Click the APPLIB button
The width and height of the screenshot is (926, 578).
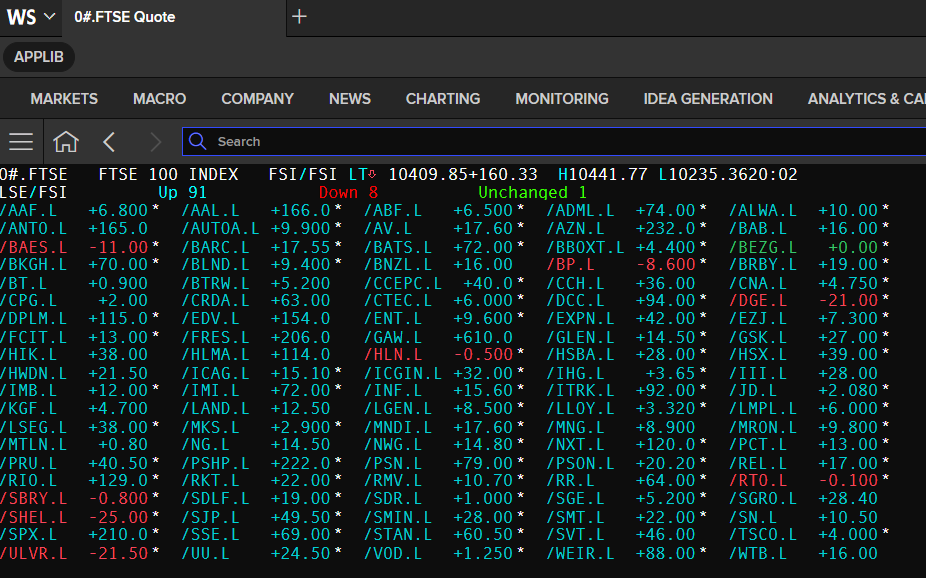(x=39, y=57)
